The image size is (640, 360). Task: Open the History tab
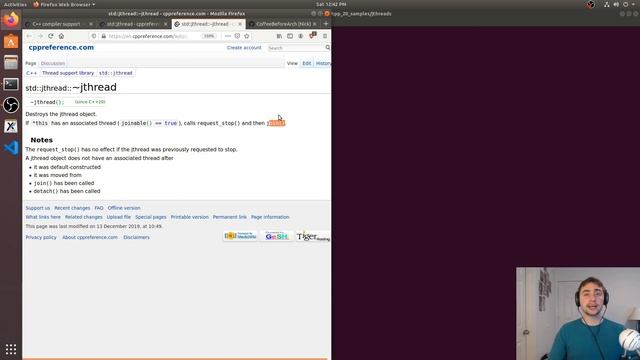click(322, 63)
